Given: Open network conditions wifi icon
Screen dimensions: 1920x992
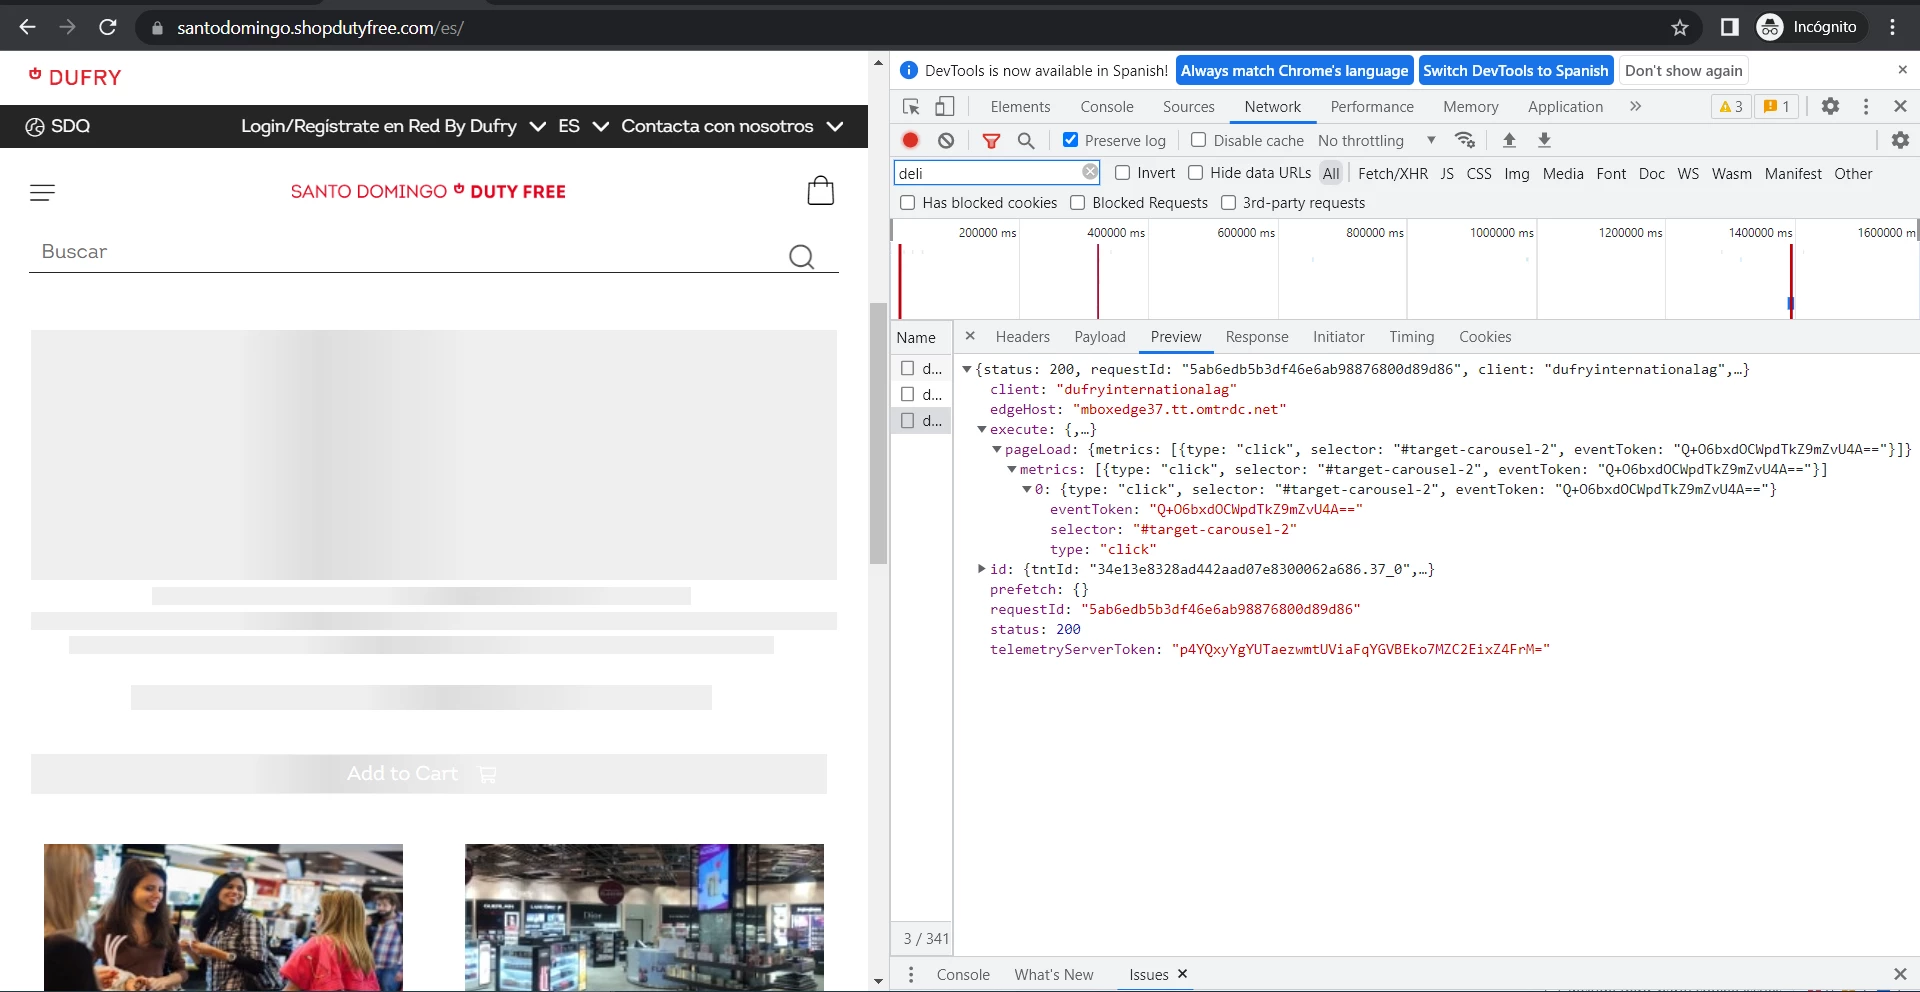Looking at the screenshot, I should (x=1465, y=140).
